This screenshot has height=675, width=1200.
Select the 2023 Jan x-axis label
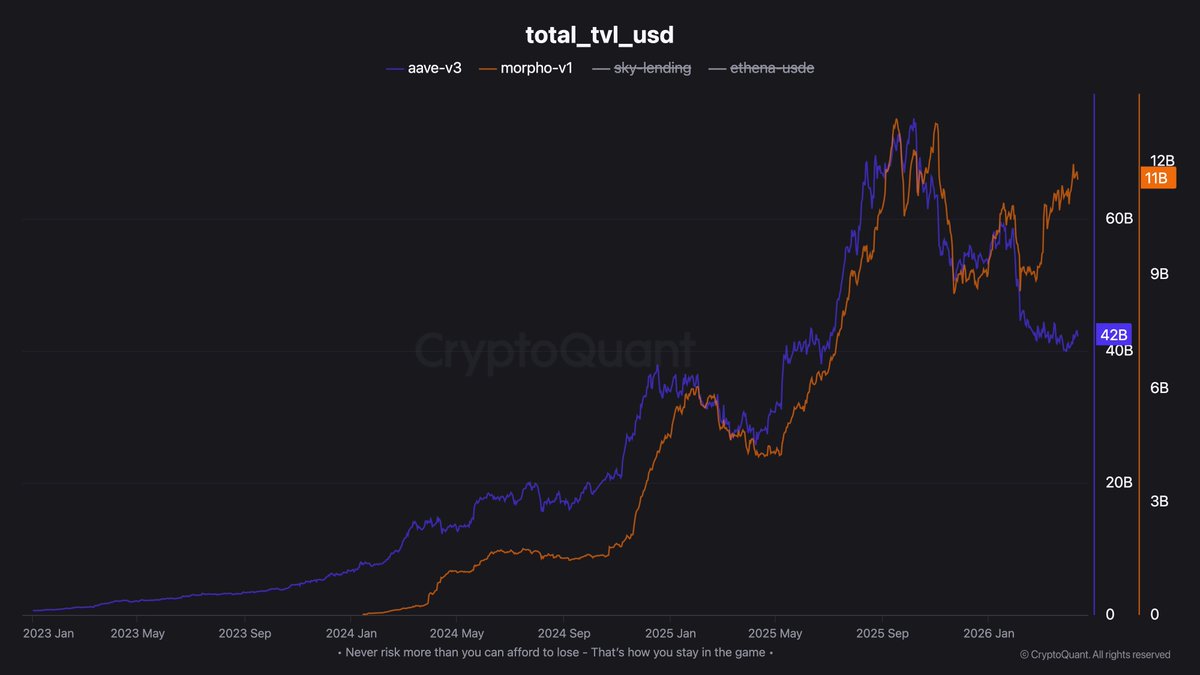[47, 633]
